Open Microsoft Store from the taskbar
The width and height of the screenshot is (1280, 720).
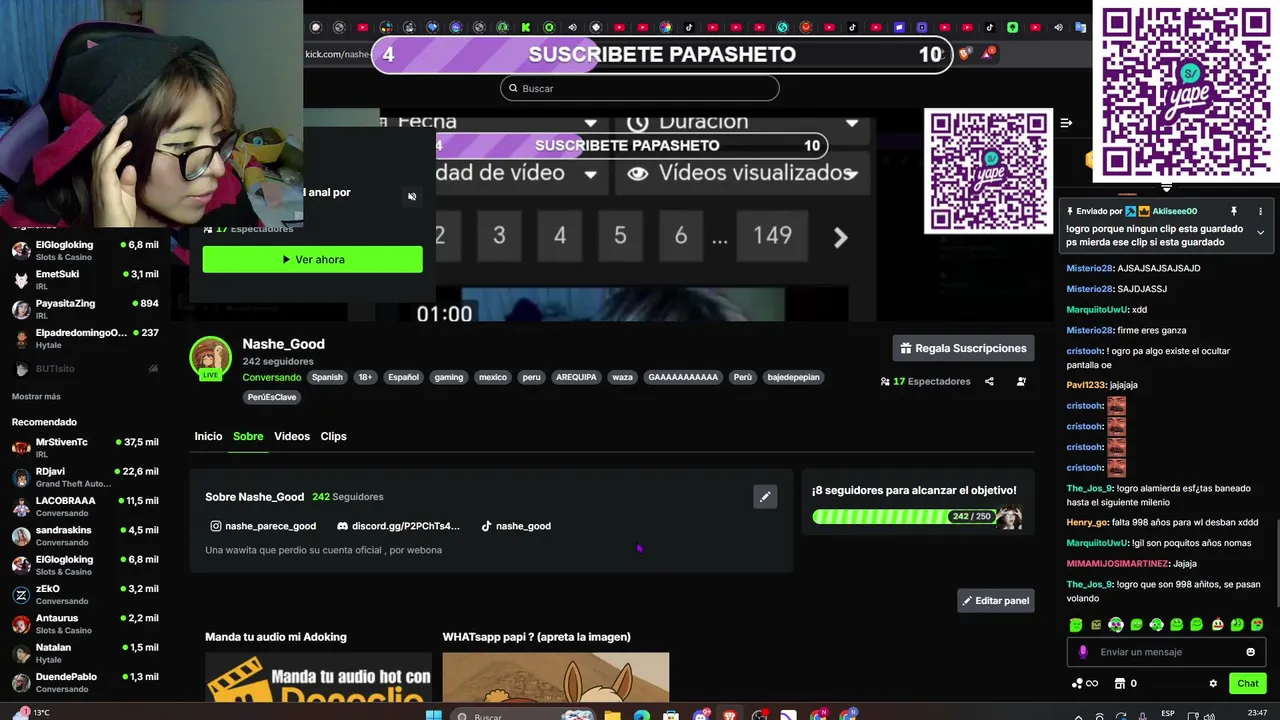pyautogui.click(x=671, y=714)
